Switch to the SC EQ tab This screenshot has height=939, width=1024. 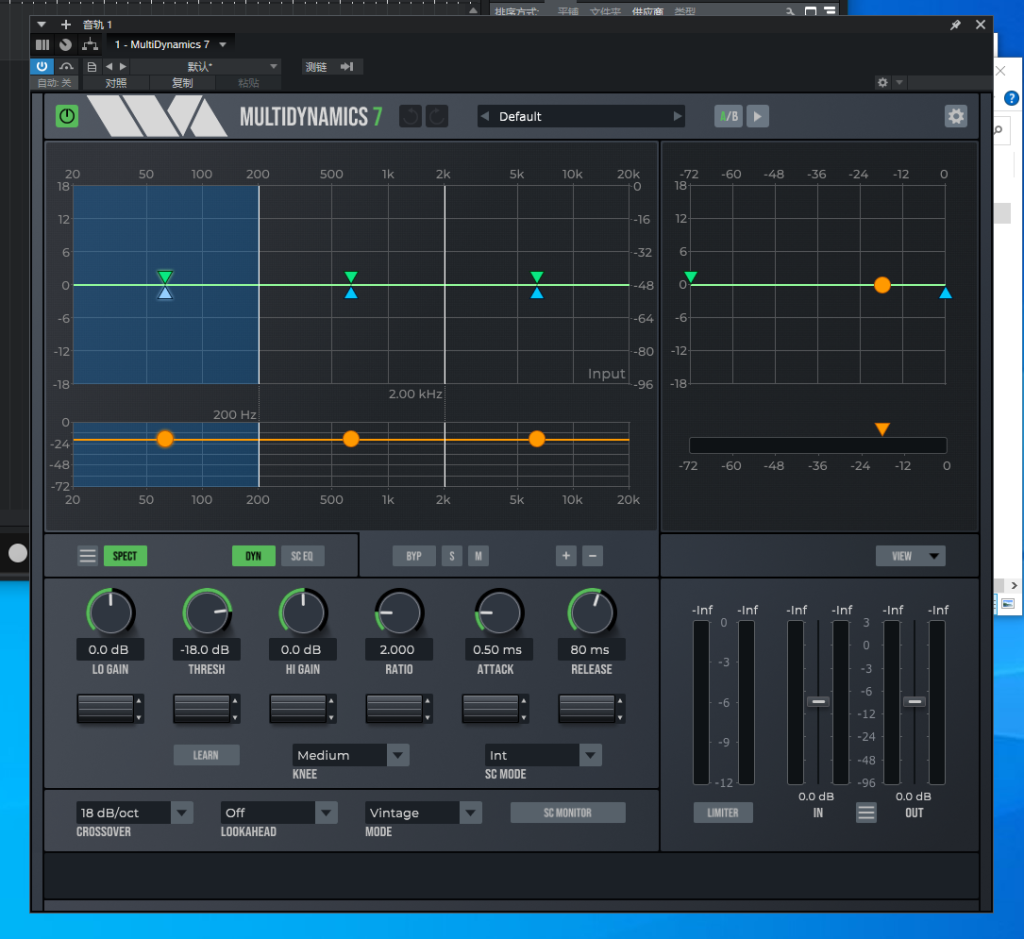tap(302, 556)
